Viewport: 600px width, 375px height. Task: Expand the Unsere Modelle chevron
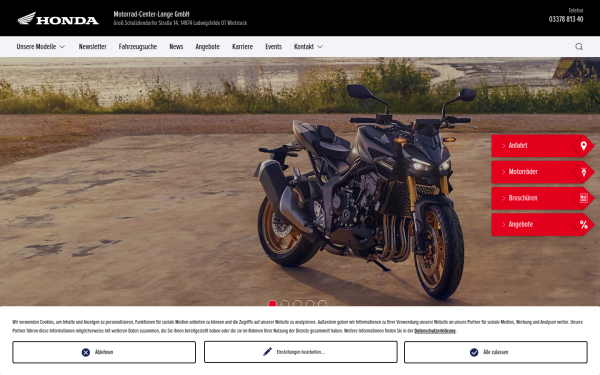[x=62, y=47]
